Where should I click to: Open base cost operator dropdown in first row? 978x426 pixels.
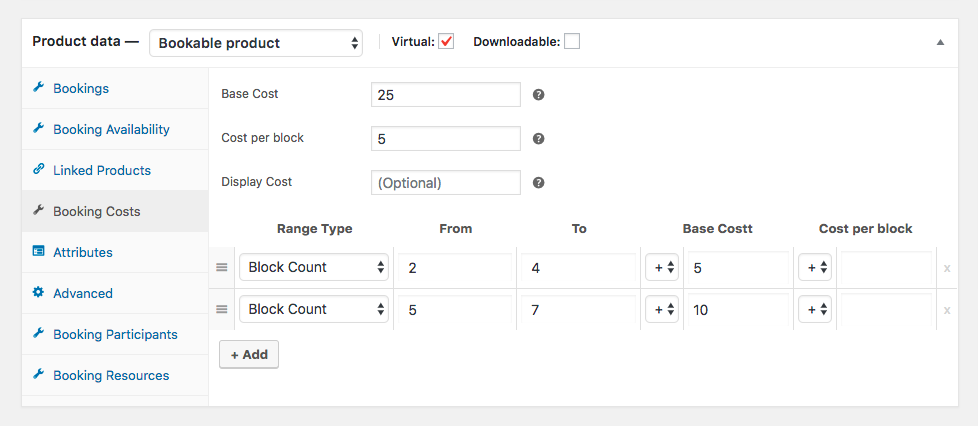point(662,267)
